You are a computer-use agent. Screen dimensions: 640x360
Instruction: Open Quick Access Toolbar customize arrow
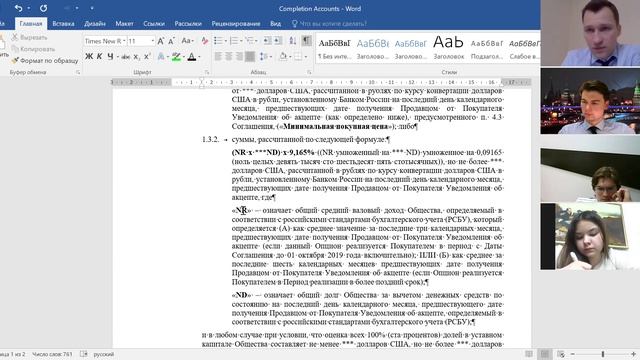tap(92, 8)
